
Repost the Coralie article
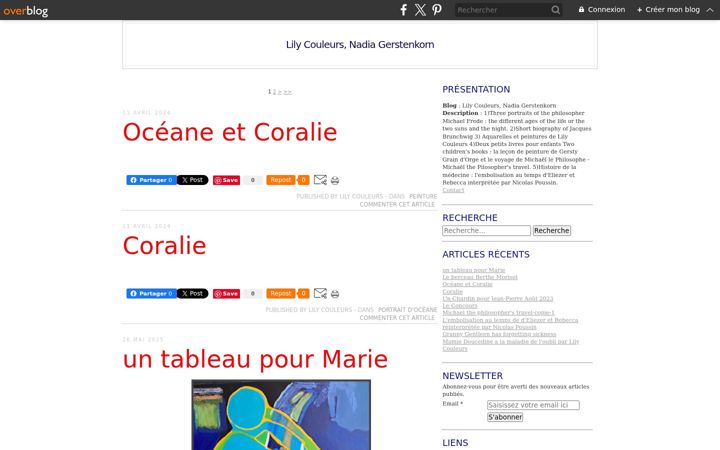pyautogui.click(x=281, y=293)
